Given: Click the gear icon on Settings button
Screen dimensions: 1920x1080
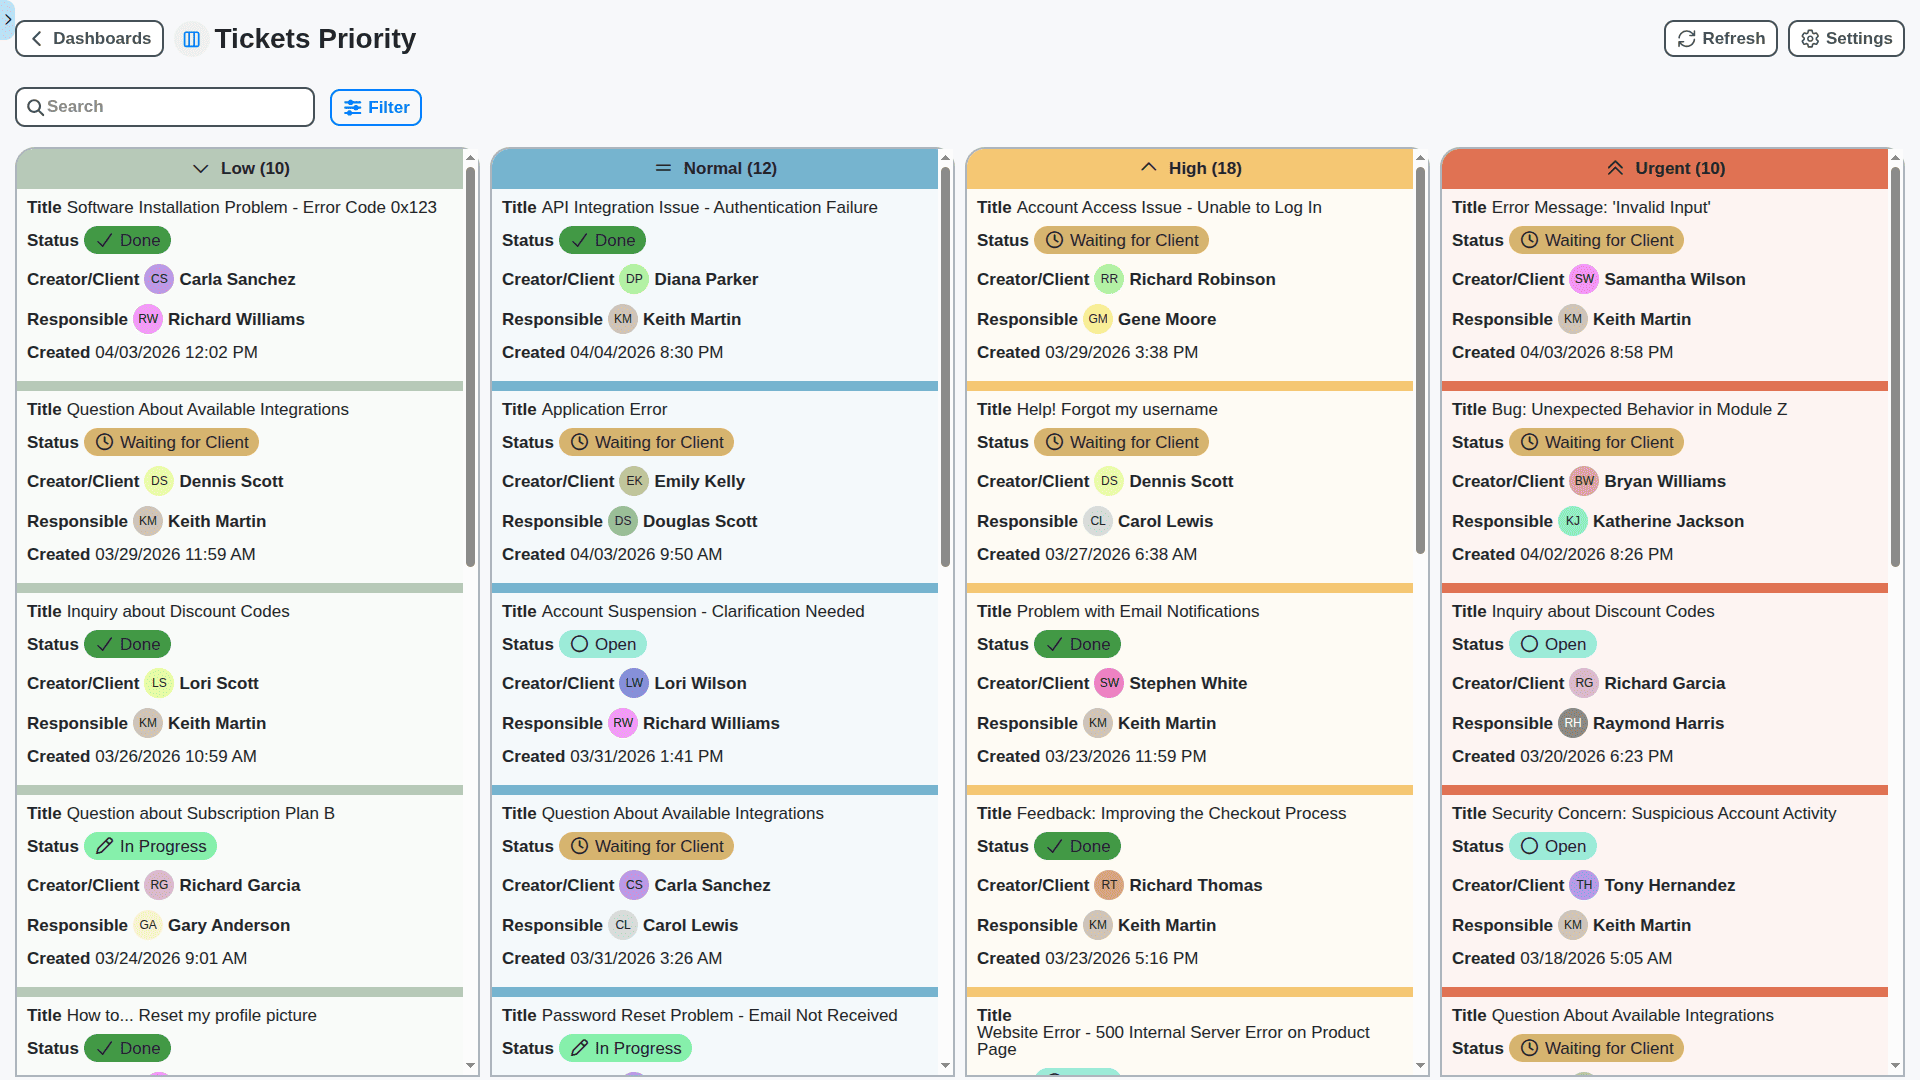Looking at the screenshot, I should [1810, 38].
